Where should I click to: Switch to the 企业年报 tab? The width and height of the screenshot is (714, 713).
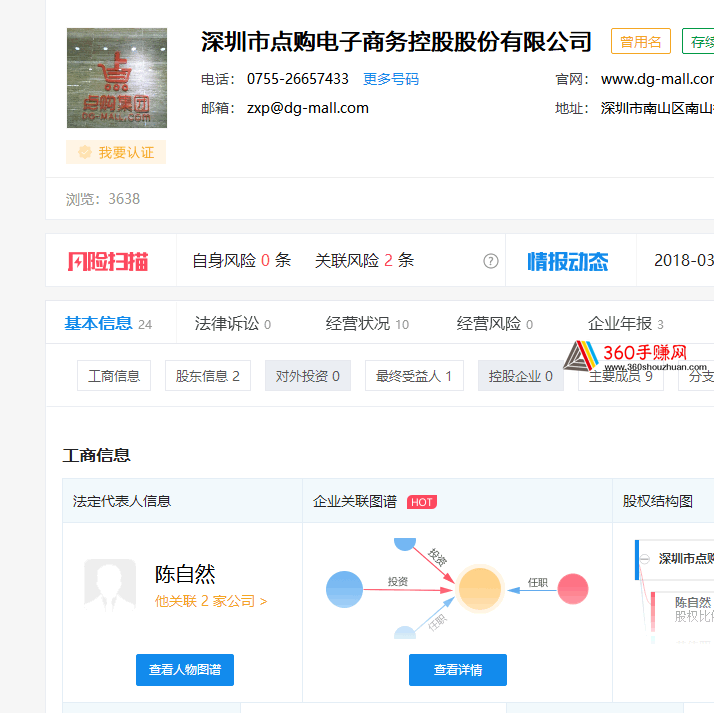click(x=625, y=324)
